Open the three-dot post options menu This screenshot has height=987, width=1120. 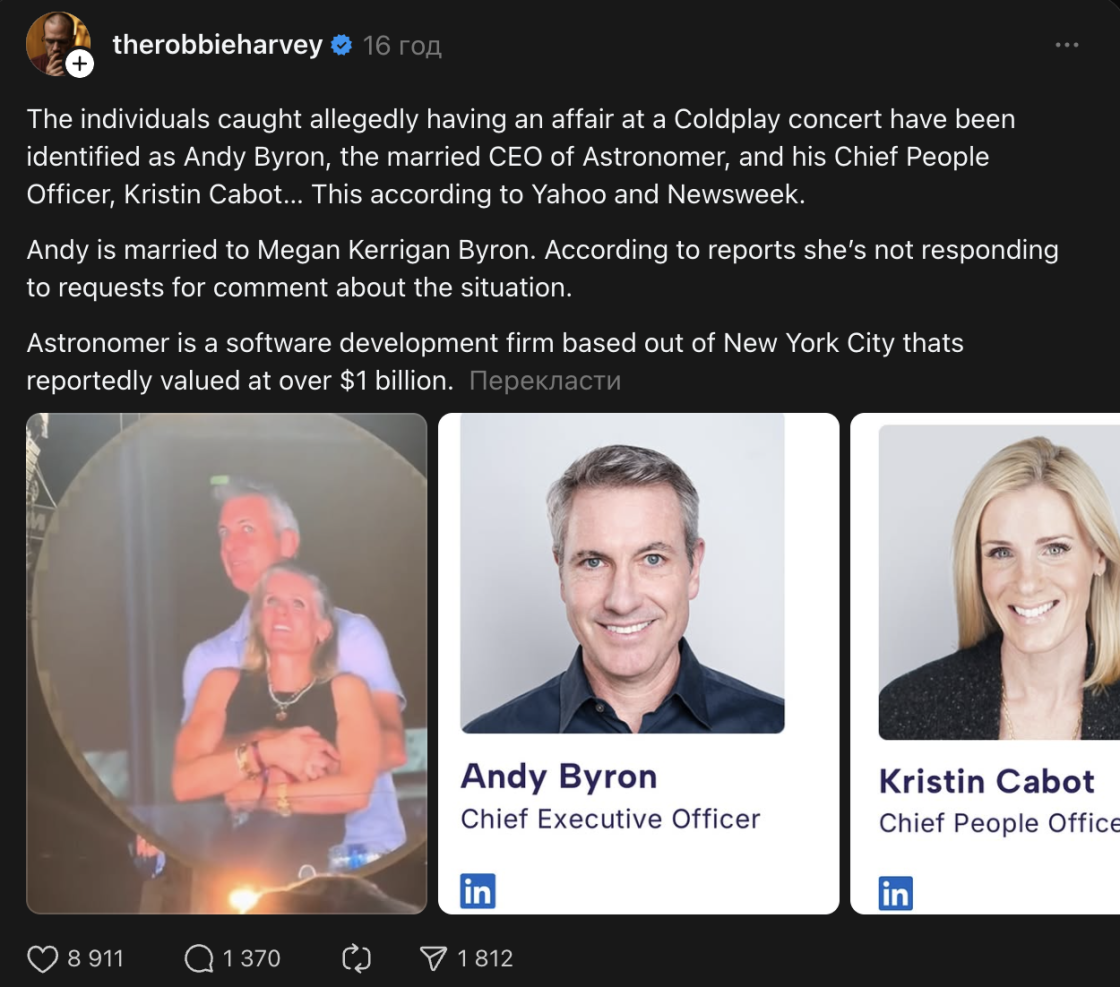[1066, 45]
